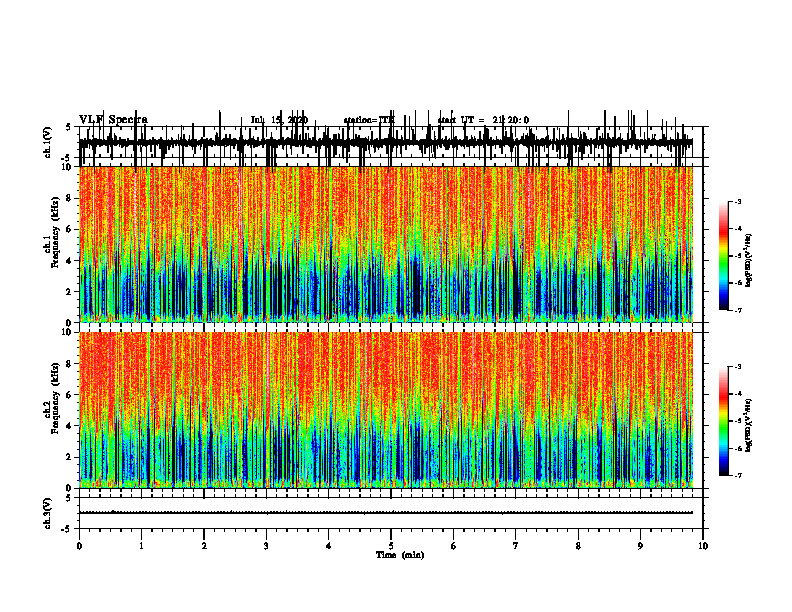792x612 pixels.
Task: Click the ch.2 spectrogram plot area
Action: tap(386, 410)
